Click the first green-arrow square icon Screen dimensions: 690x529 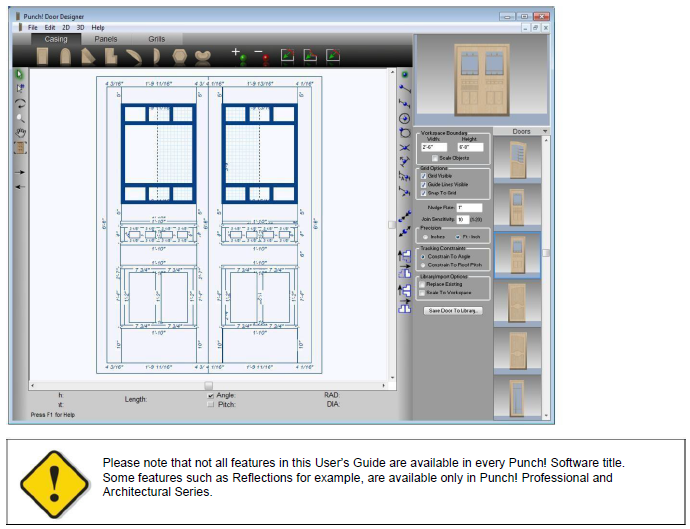tap(287, 55)
